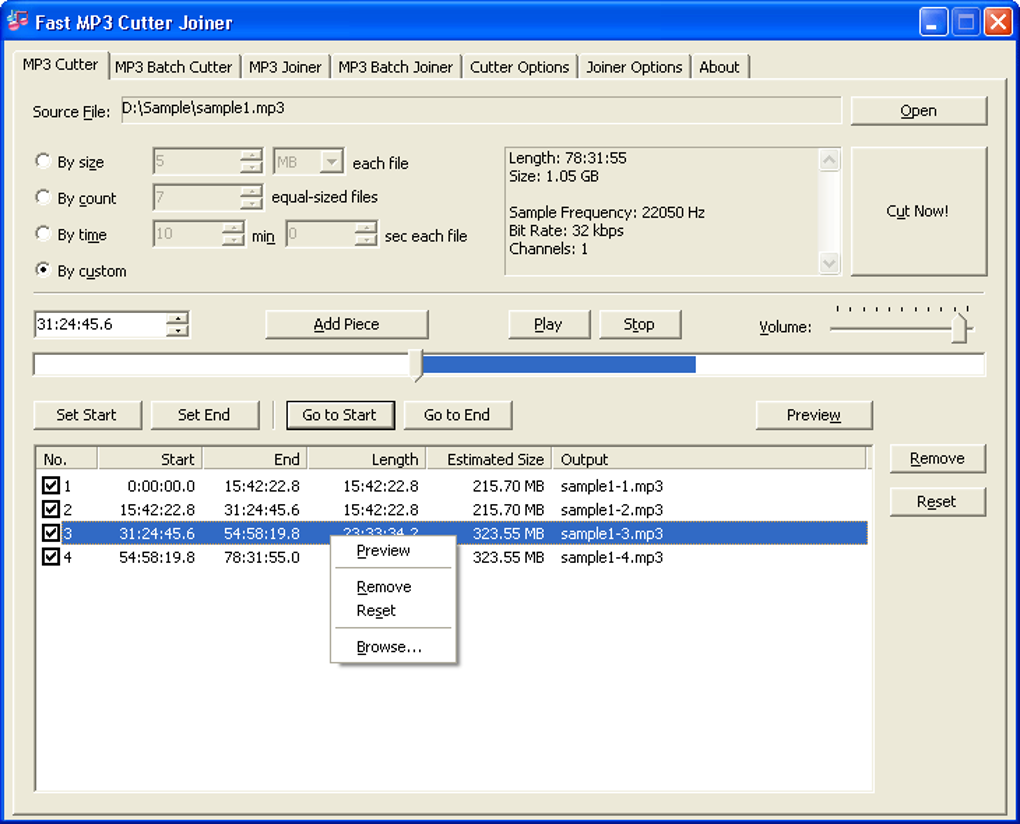Click the custom time position field 31:24:45.6
This screenshot has width=1020, height=824.
click(x=101, y=324)
